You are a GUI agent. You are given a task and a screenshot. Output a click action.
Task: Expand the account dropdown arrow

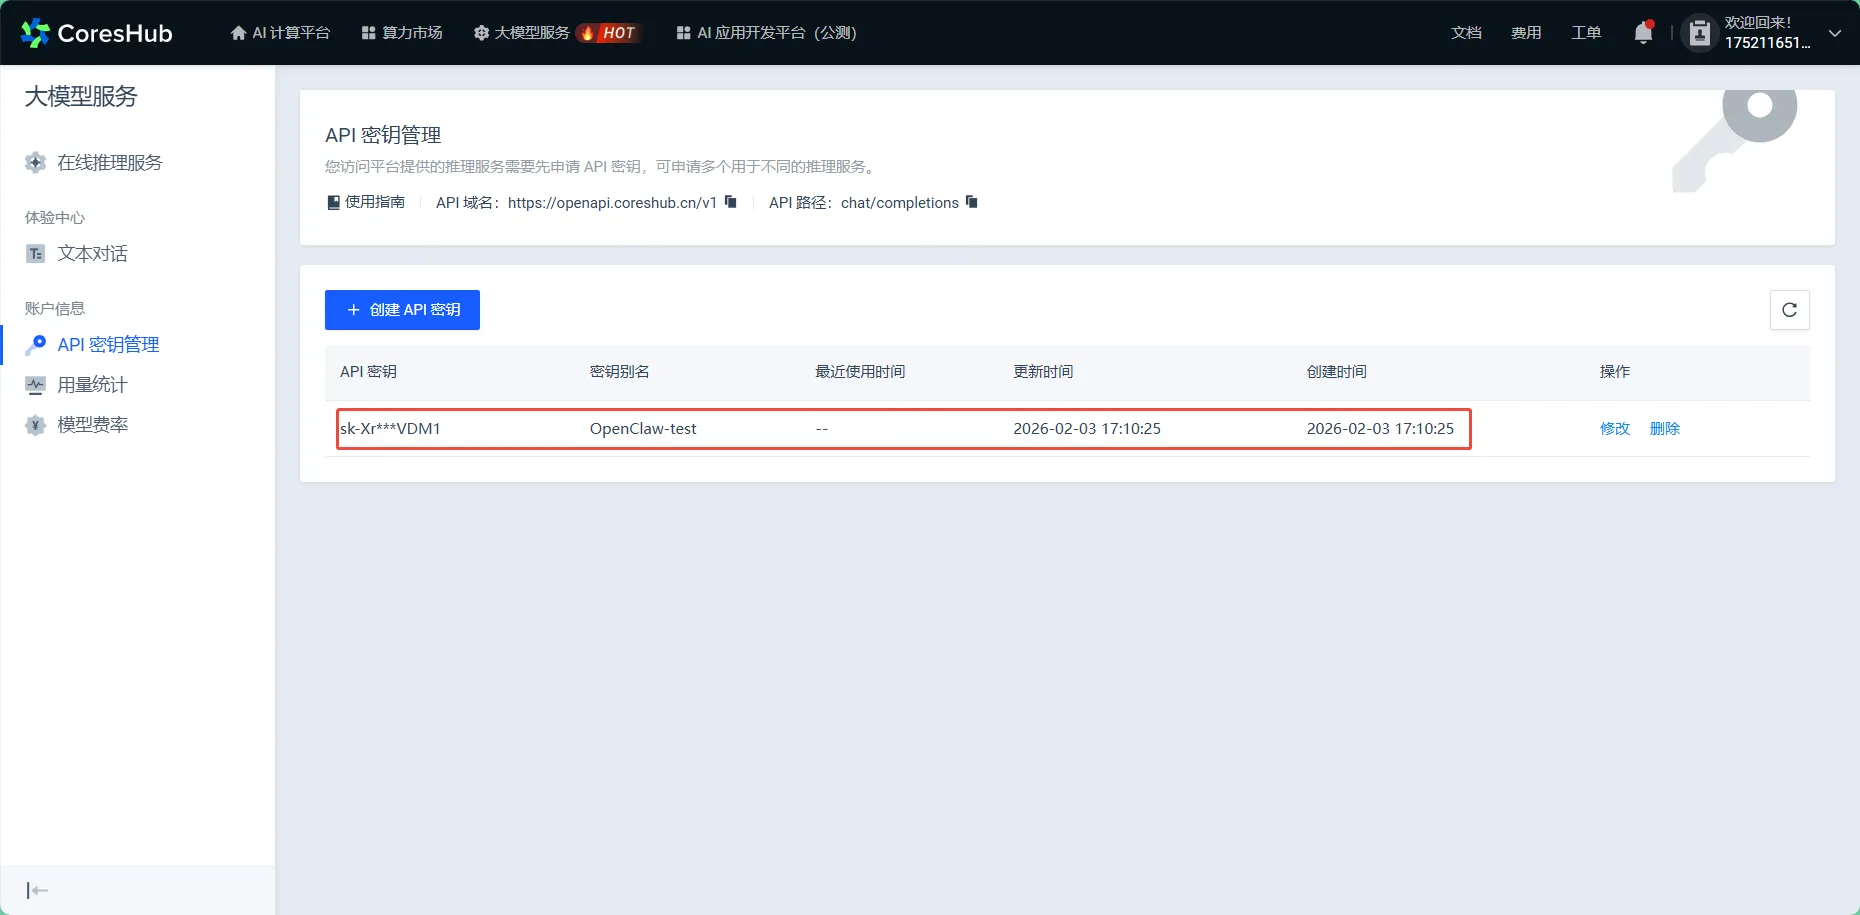click(x=1835, y=33)
